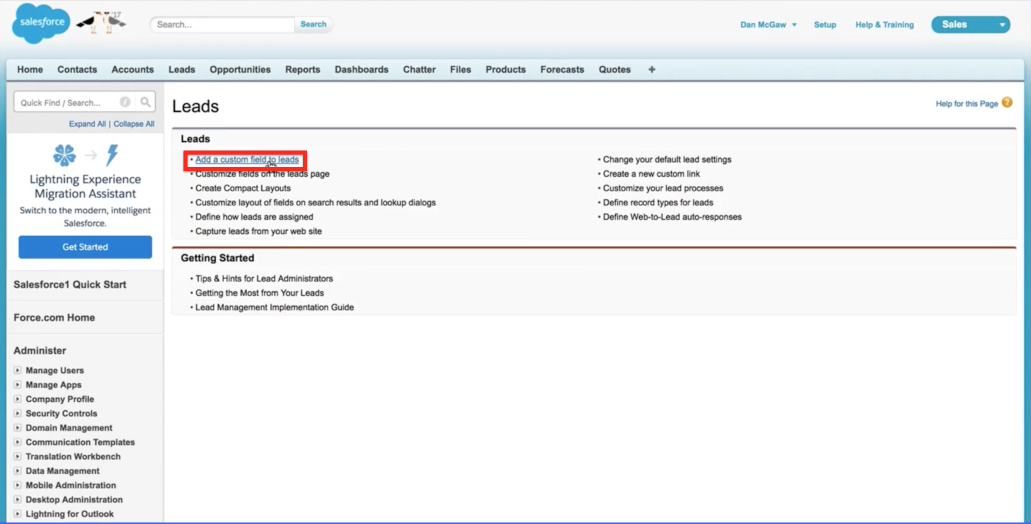1031x524 pixels.
Task: Click the Expand All link
Action: (x=87, y=124)
